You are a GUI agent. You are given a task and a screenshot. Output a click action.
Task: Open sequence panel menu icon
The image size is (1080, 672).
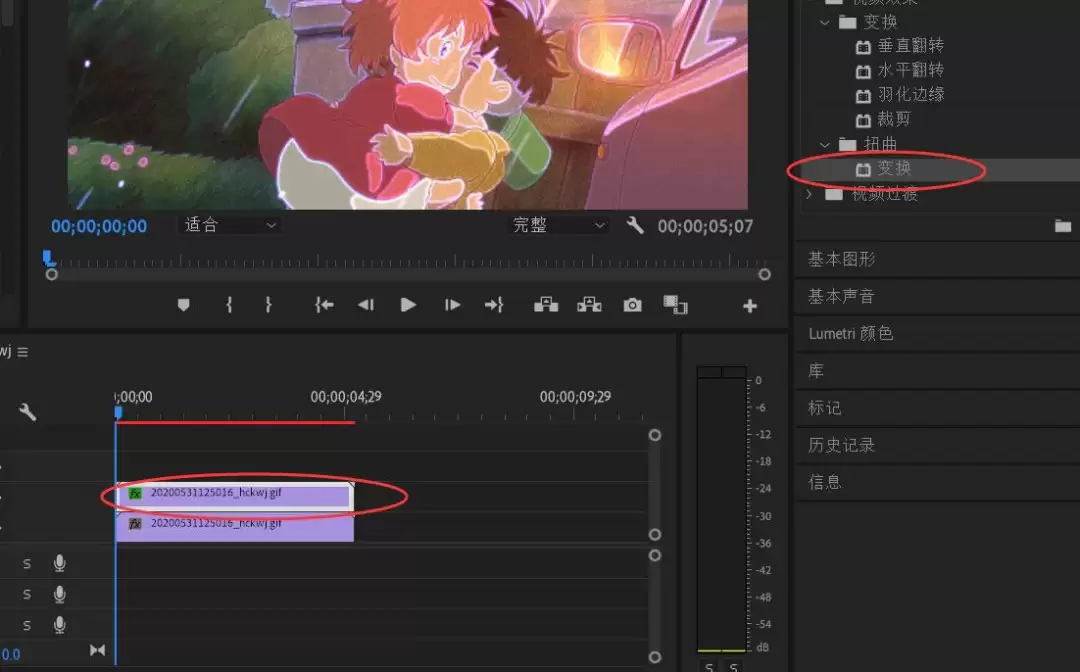point(23,352)
